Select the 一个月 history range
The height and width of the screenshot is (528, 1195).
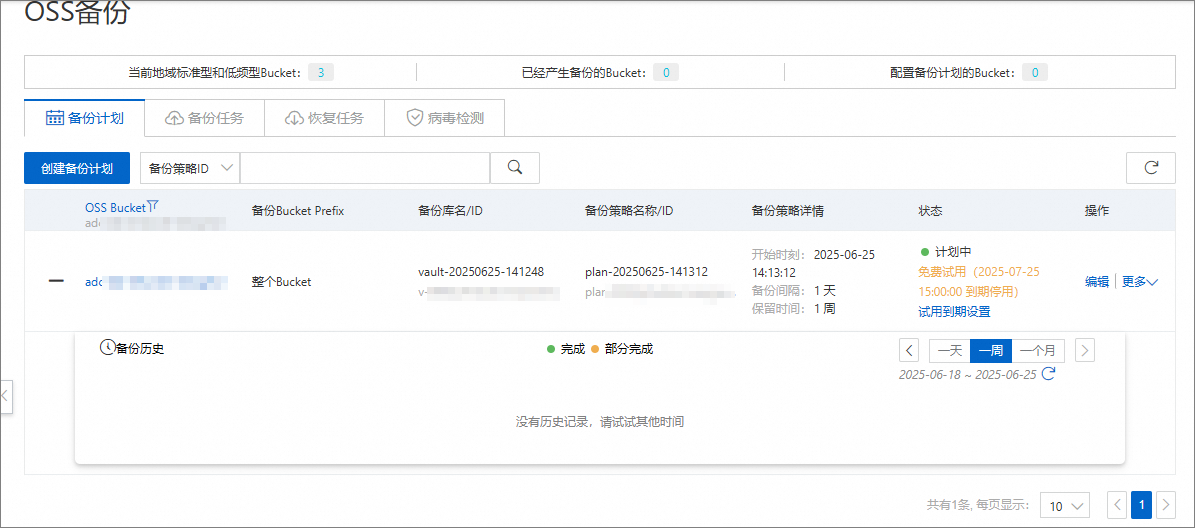1038,351
